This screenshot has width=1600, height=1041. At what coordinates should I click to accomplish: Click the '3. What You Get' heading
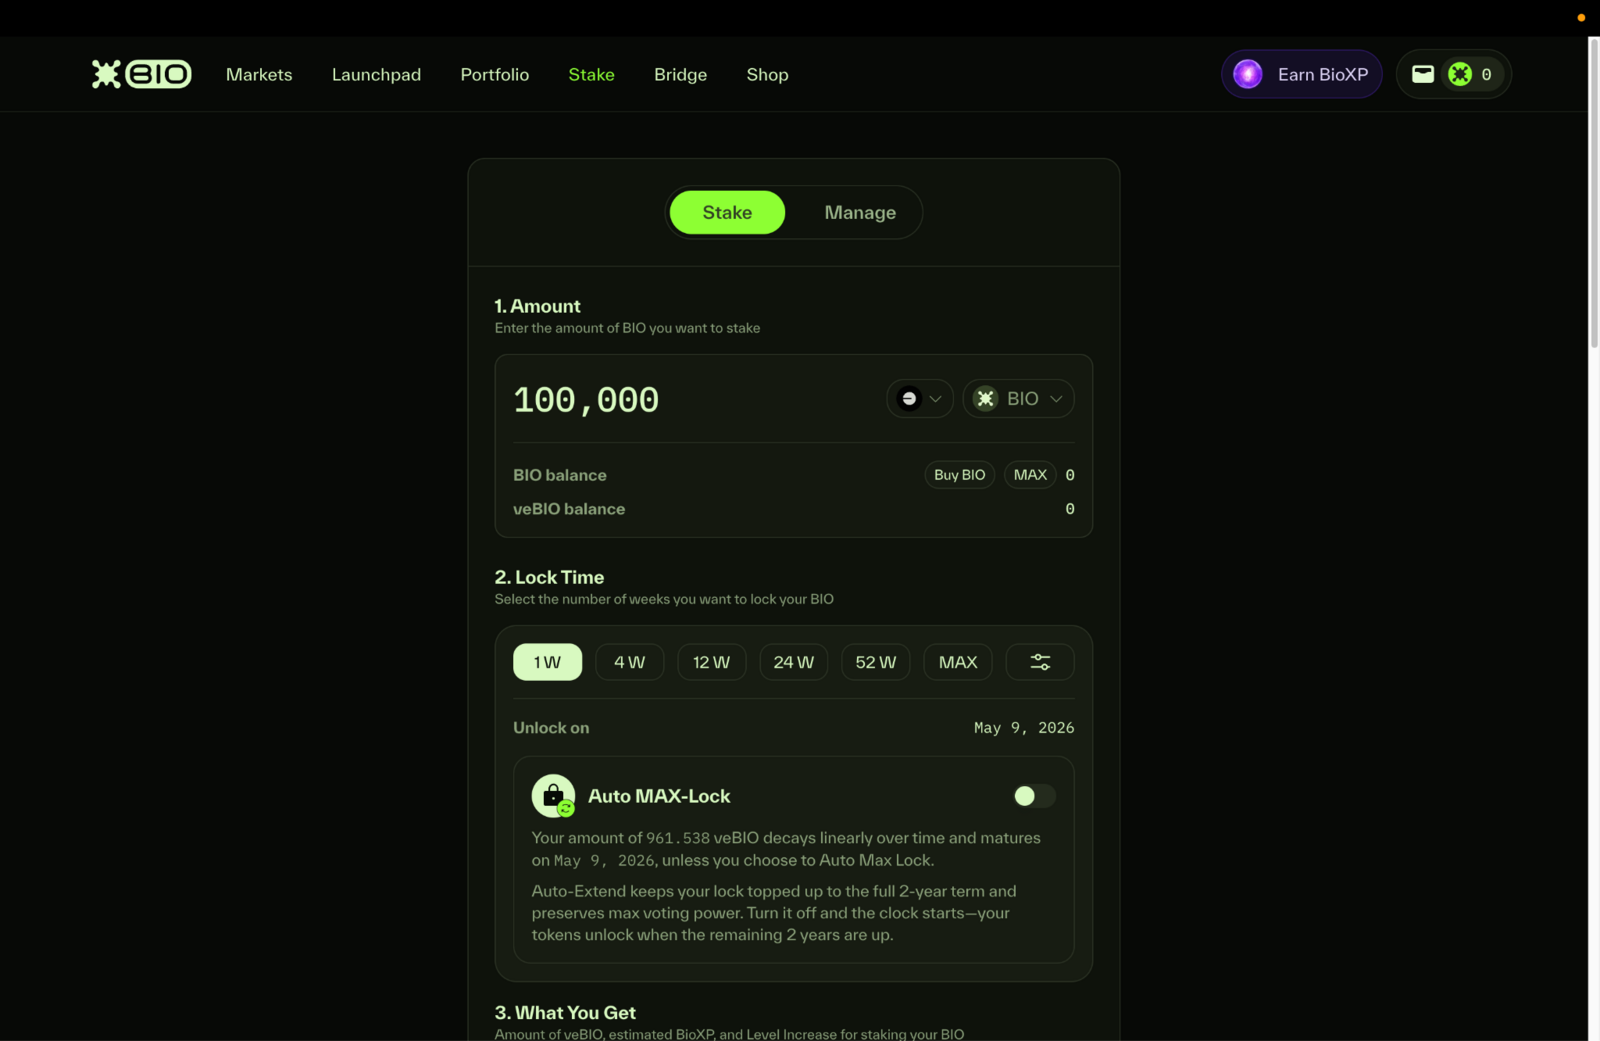pos(565,1013)
